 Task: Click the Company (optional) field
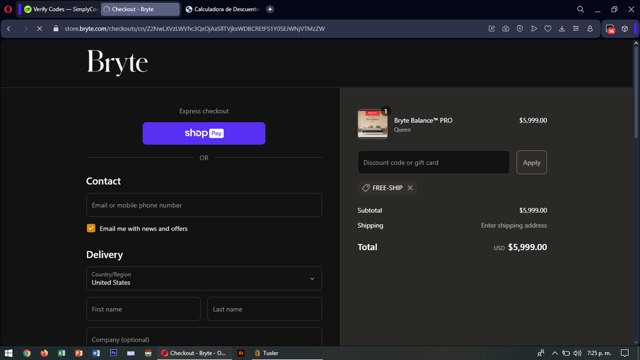(204, 337)
